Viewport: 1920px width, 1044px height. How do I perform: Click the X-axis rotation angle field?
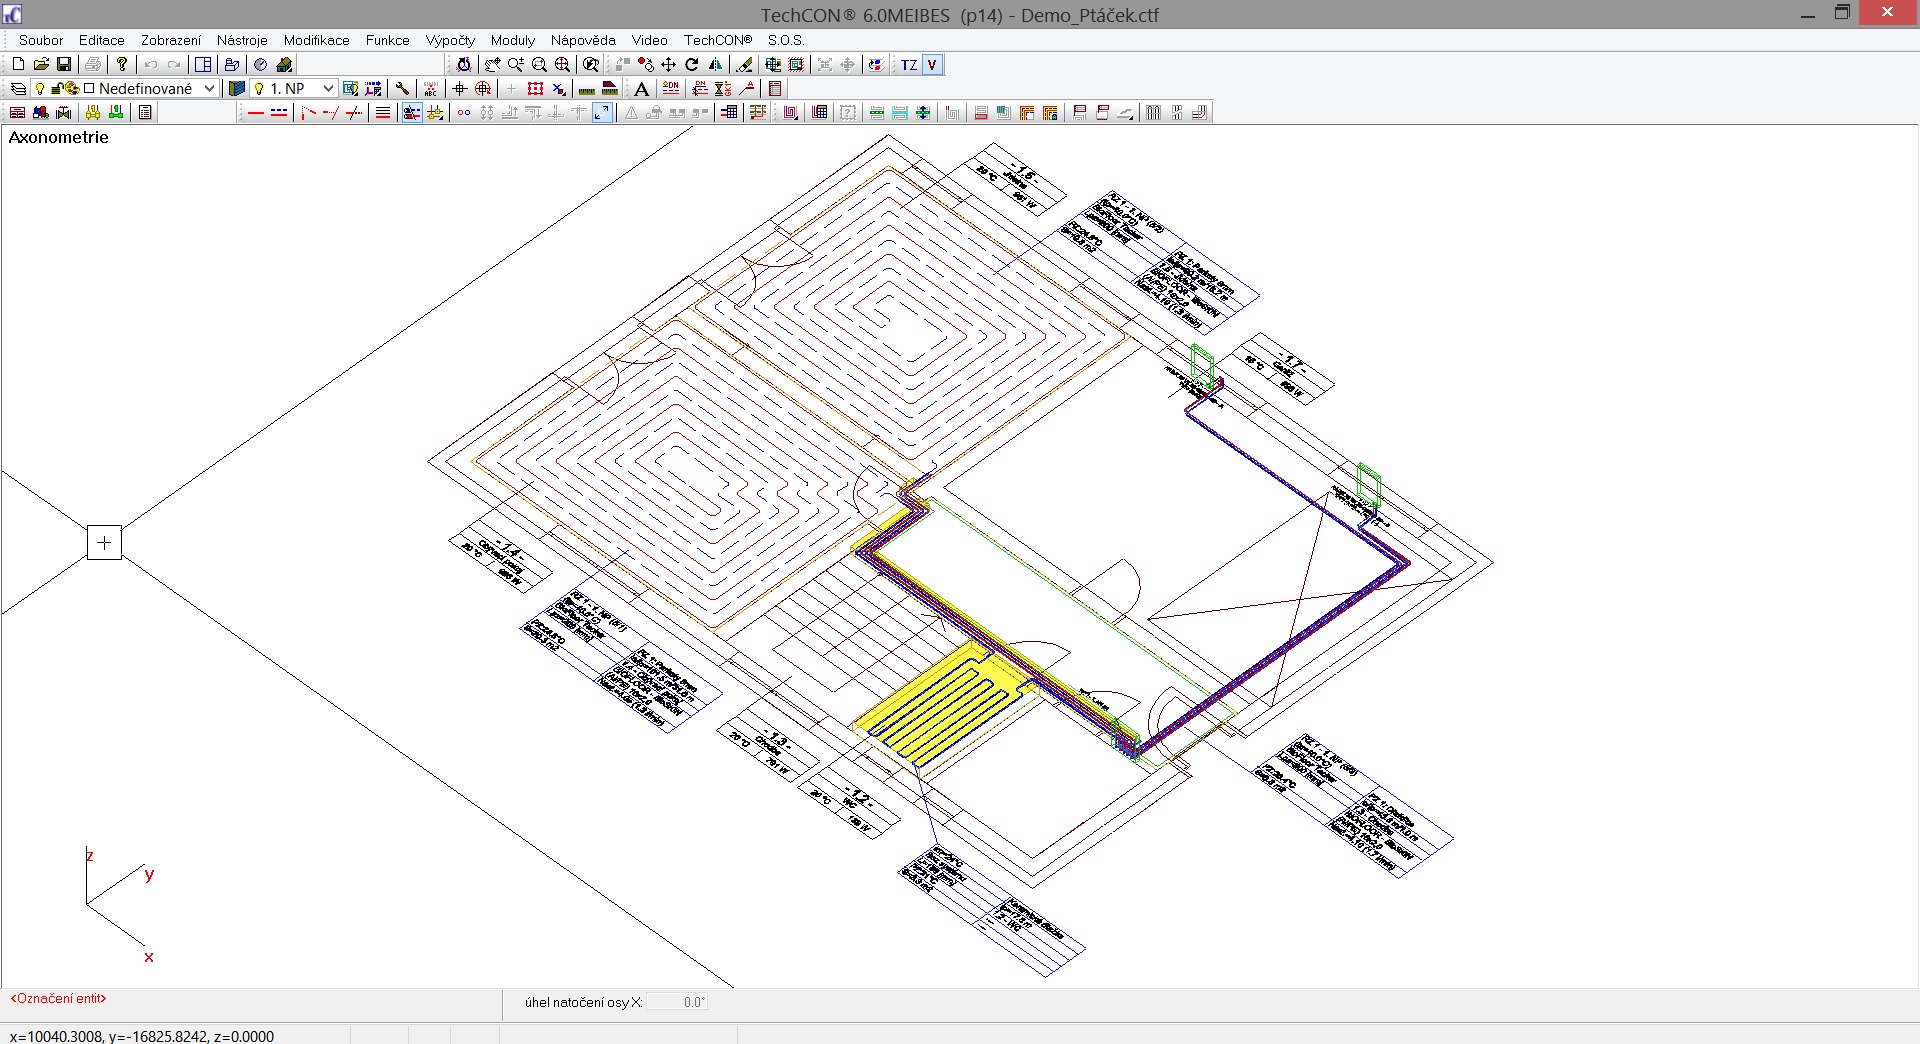677,1002
